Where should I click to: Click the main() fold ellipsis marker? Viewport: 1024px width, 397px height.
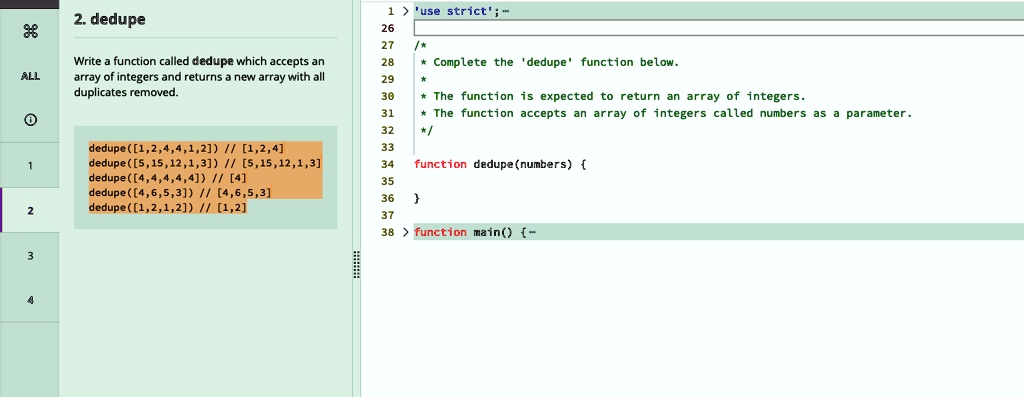click(532, 232)
